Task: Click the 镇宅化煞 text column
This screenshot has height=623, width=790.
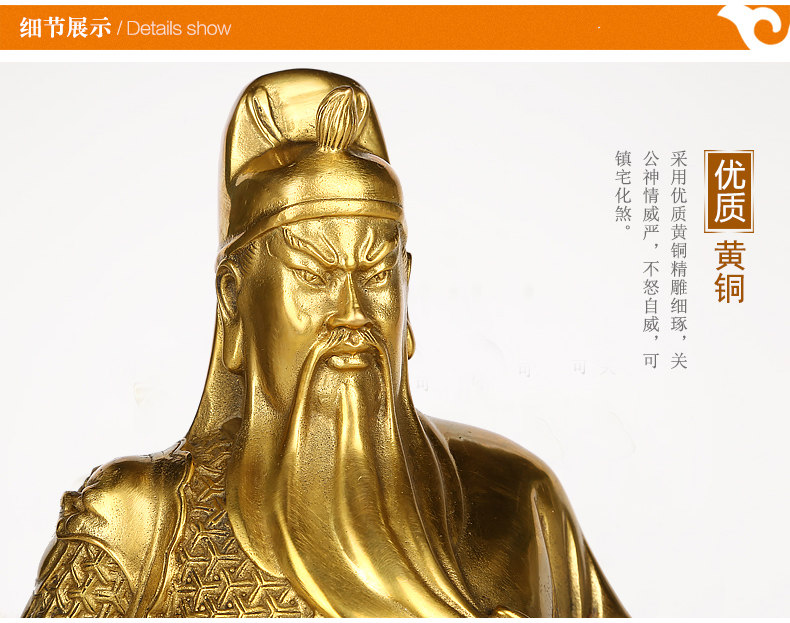Action: tap(623, 190)
